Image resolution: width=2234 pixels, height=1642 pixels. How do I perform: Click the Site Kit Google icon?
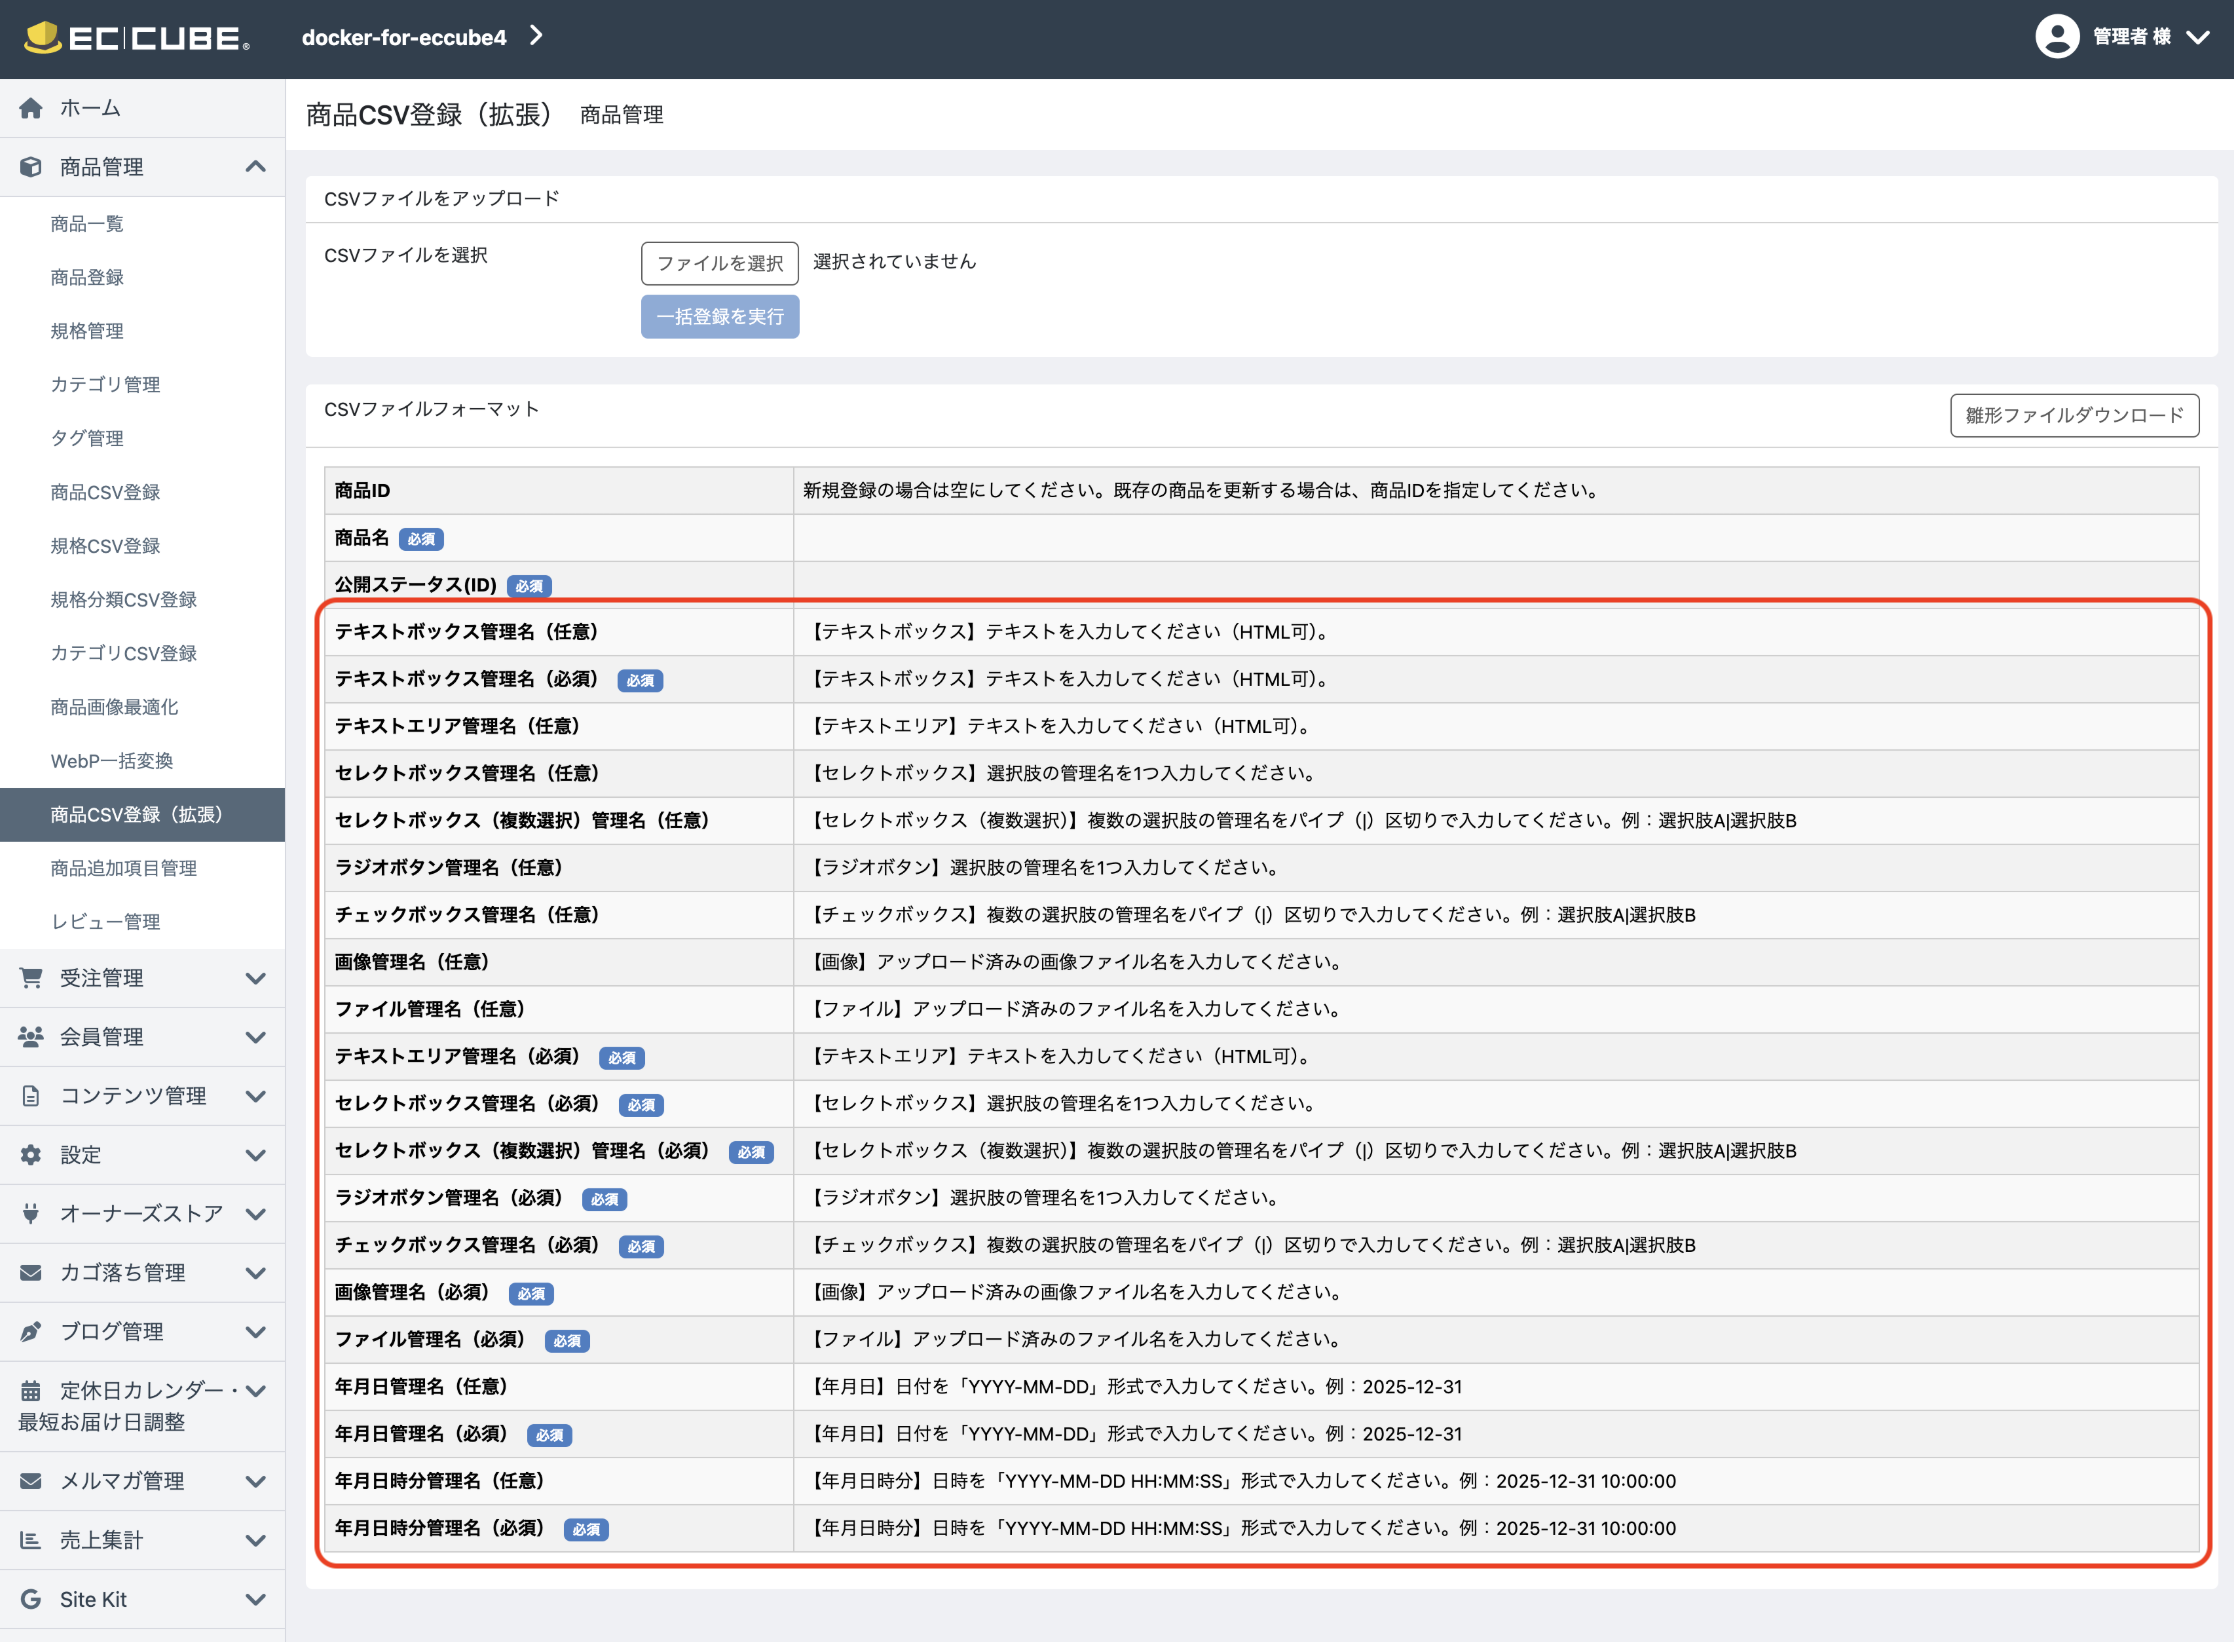point(31,1599)
